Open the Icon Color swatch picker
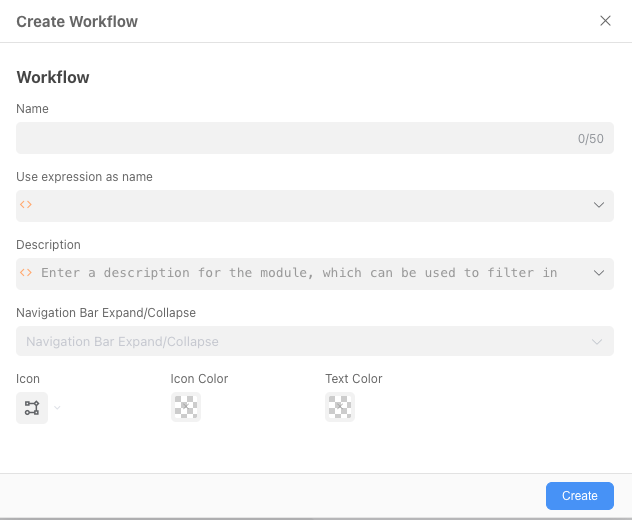The width and height of the screenshot is (632, 520). point(186,407)
